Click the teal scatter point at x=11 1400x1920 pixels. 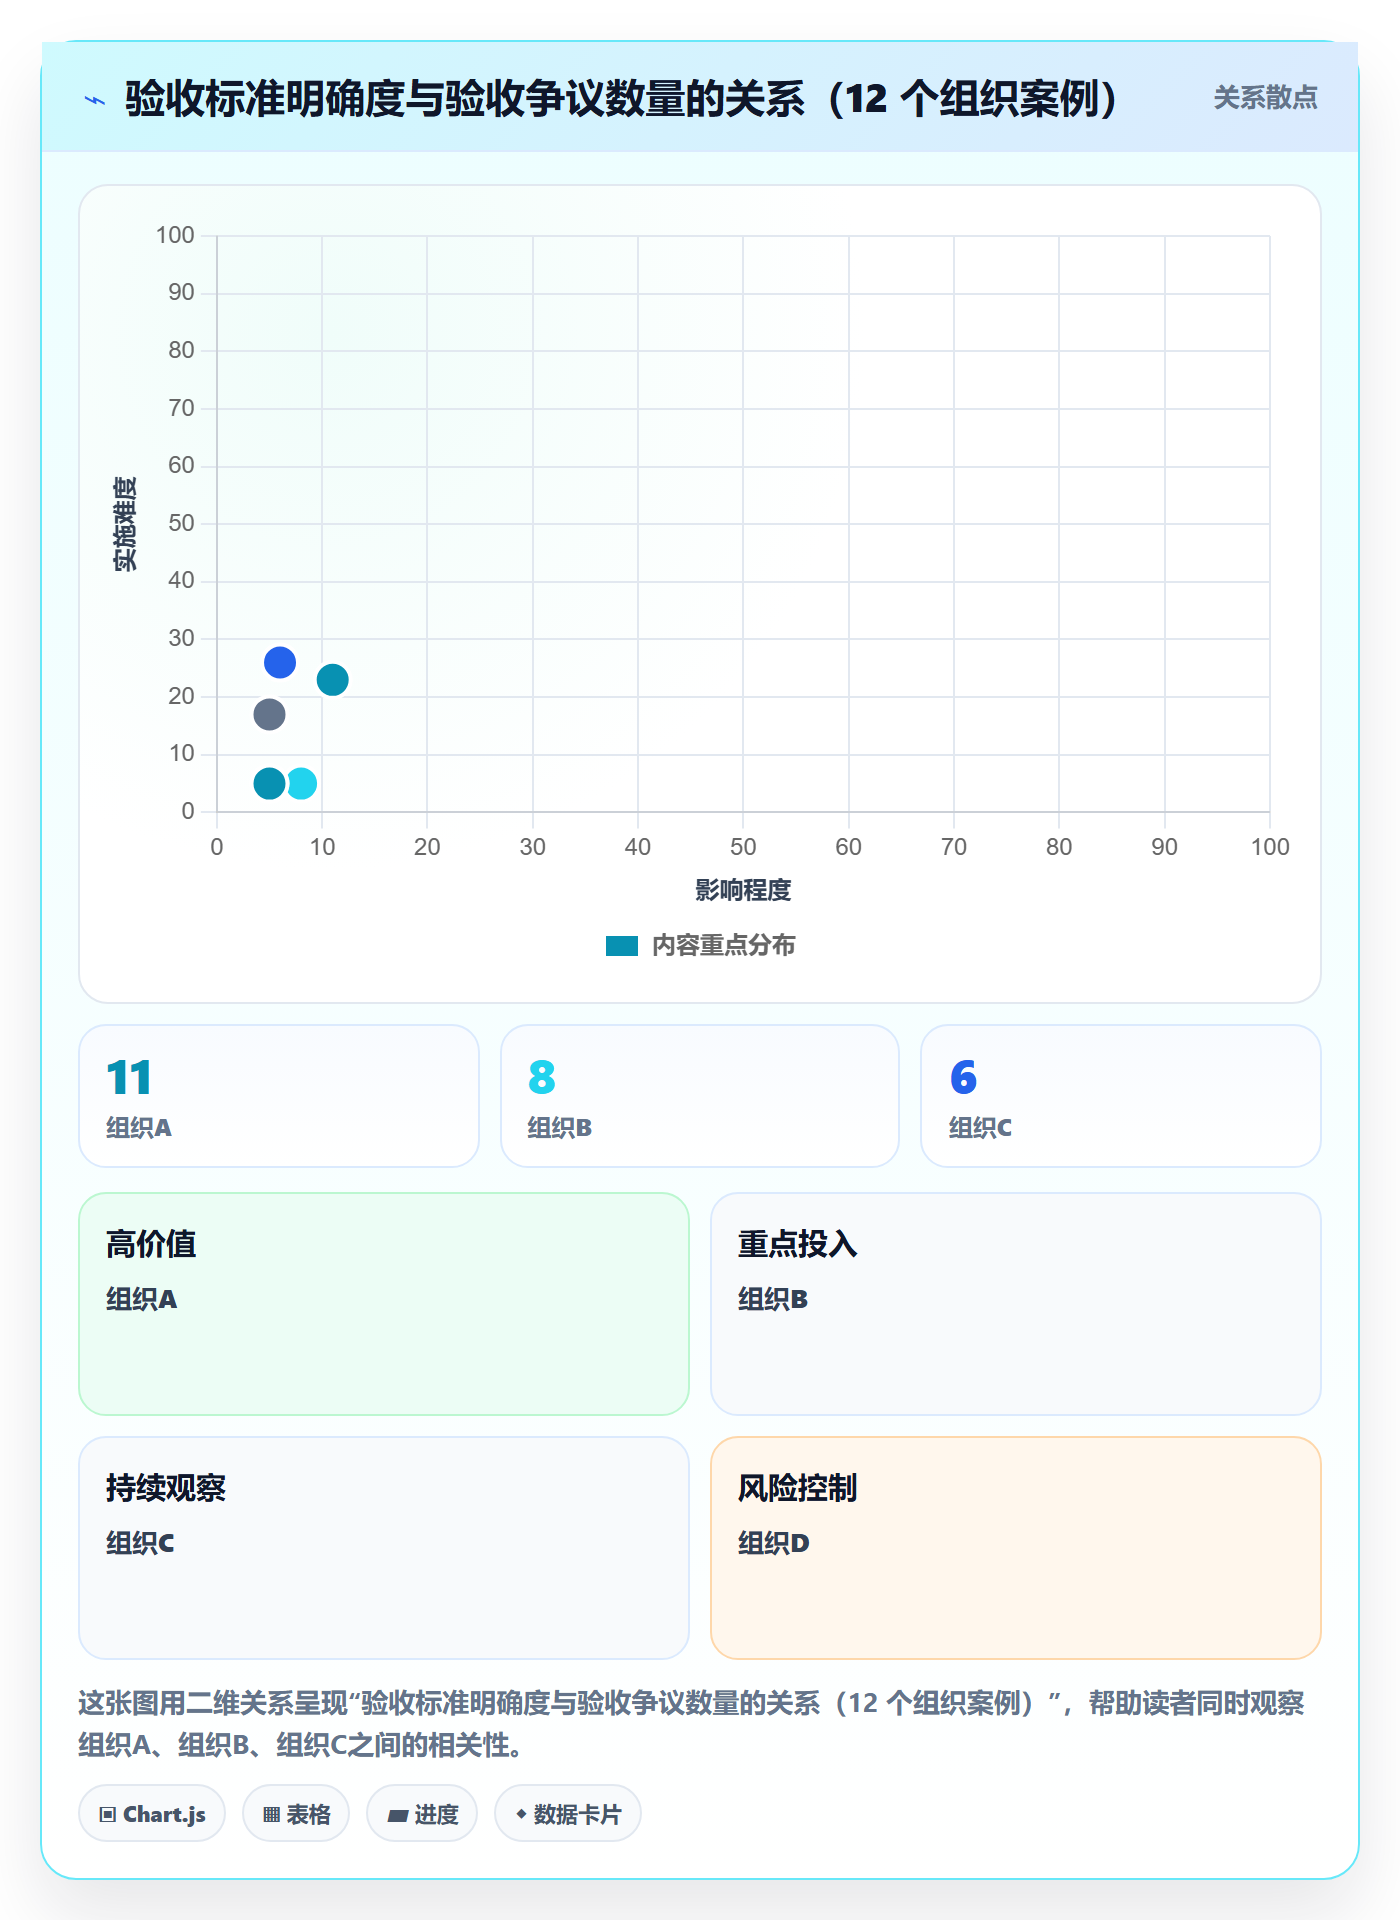pyautogui.click(x=333, y=680)
